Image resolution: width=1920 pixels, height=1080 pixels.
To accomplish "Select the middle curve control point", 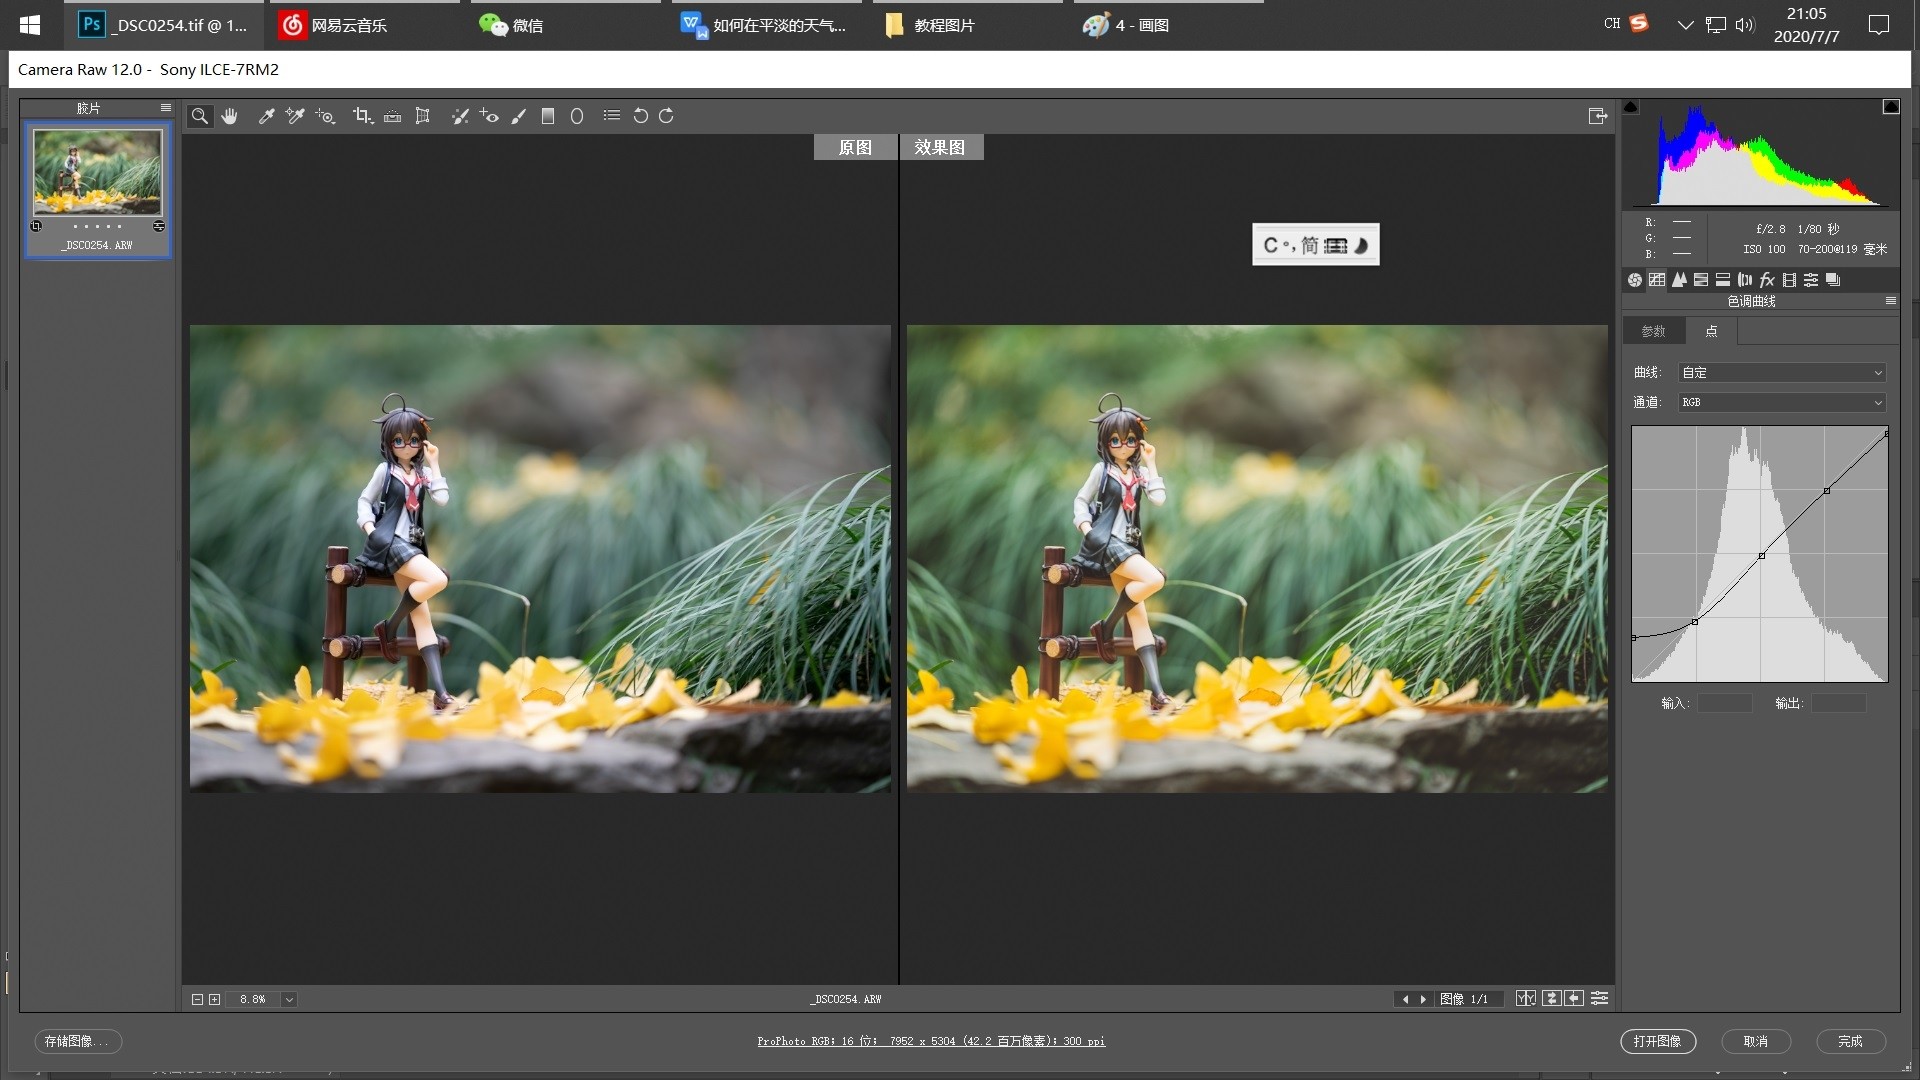I will click(1761, 556).
